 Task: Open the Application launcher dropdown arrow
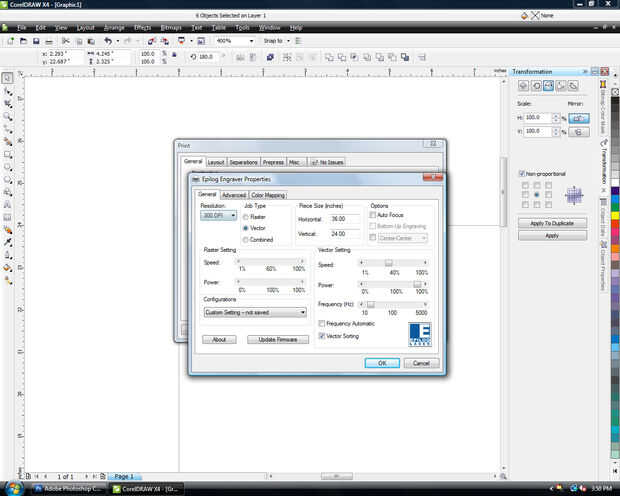[x=191, y=41]
